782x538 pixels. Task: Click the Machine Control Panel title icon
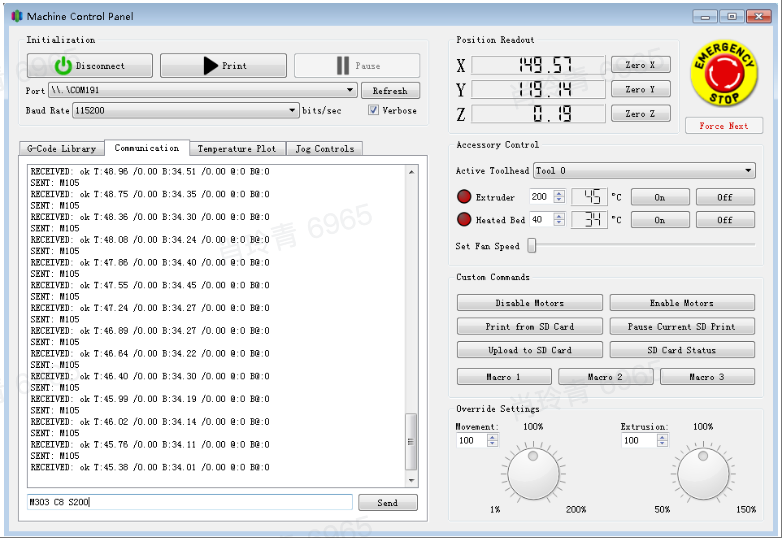click(16, 16)
